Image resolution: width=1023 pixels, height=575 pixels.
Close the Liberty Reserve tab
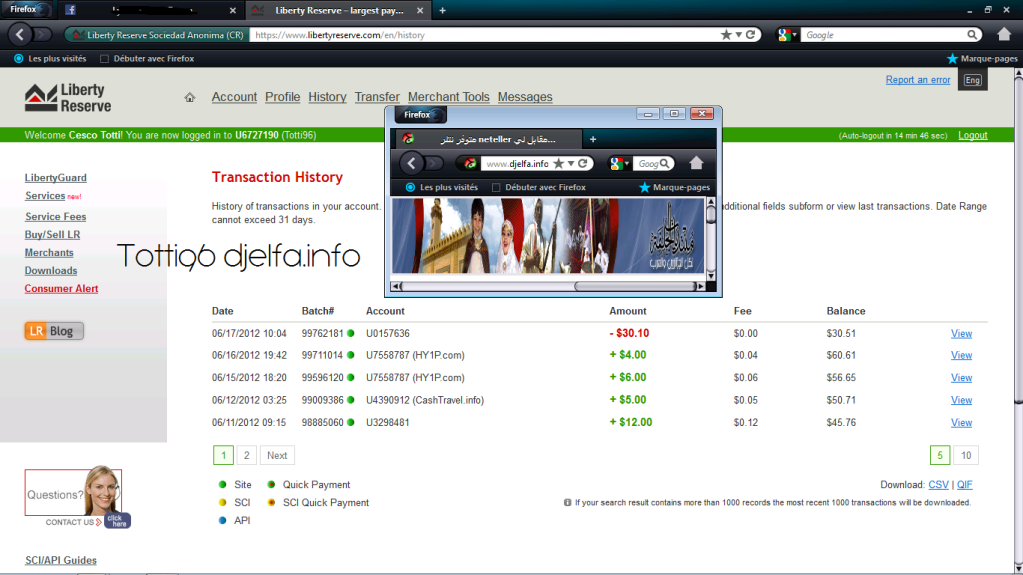[x=420, y=10]
